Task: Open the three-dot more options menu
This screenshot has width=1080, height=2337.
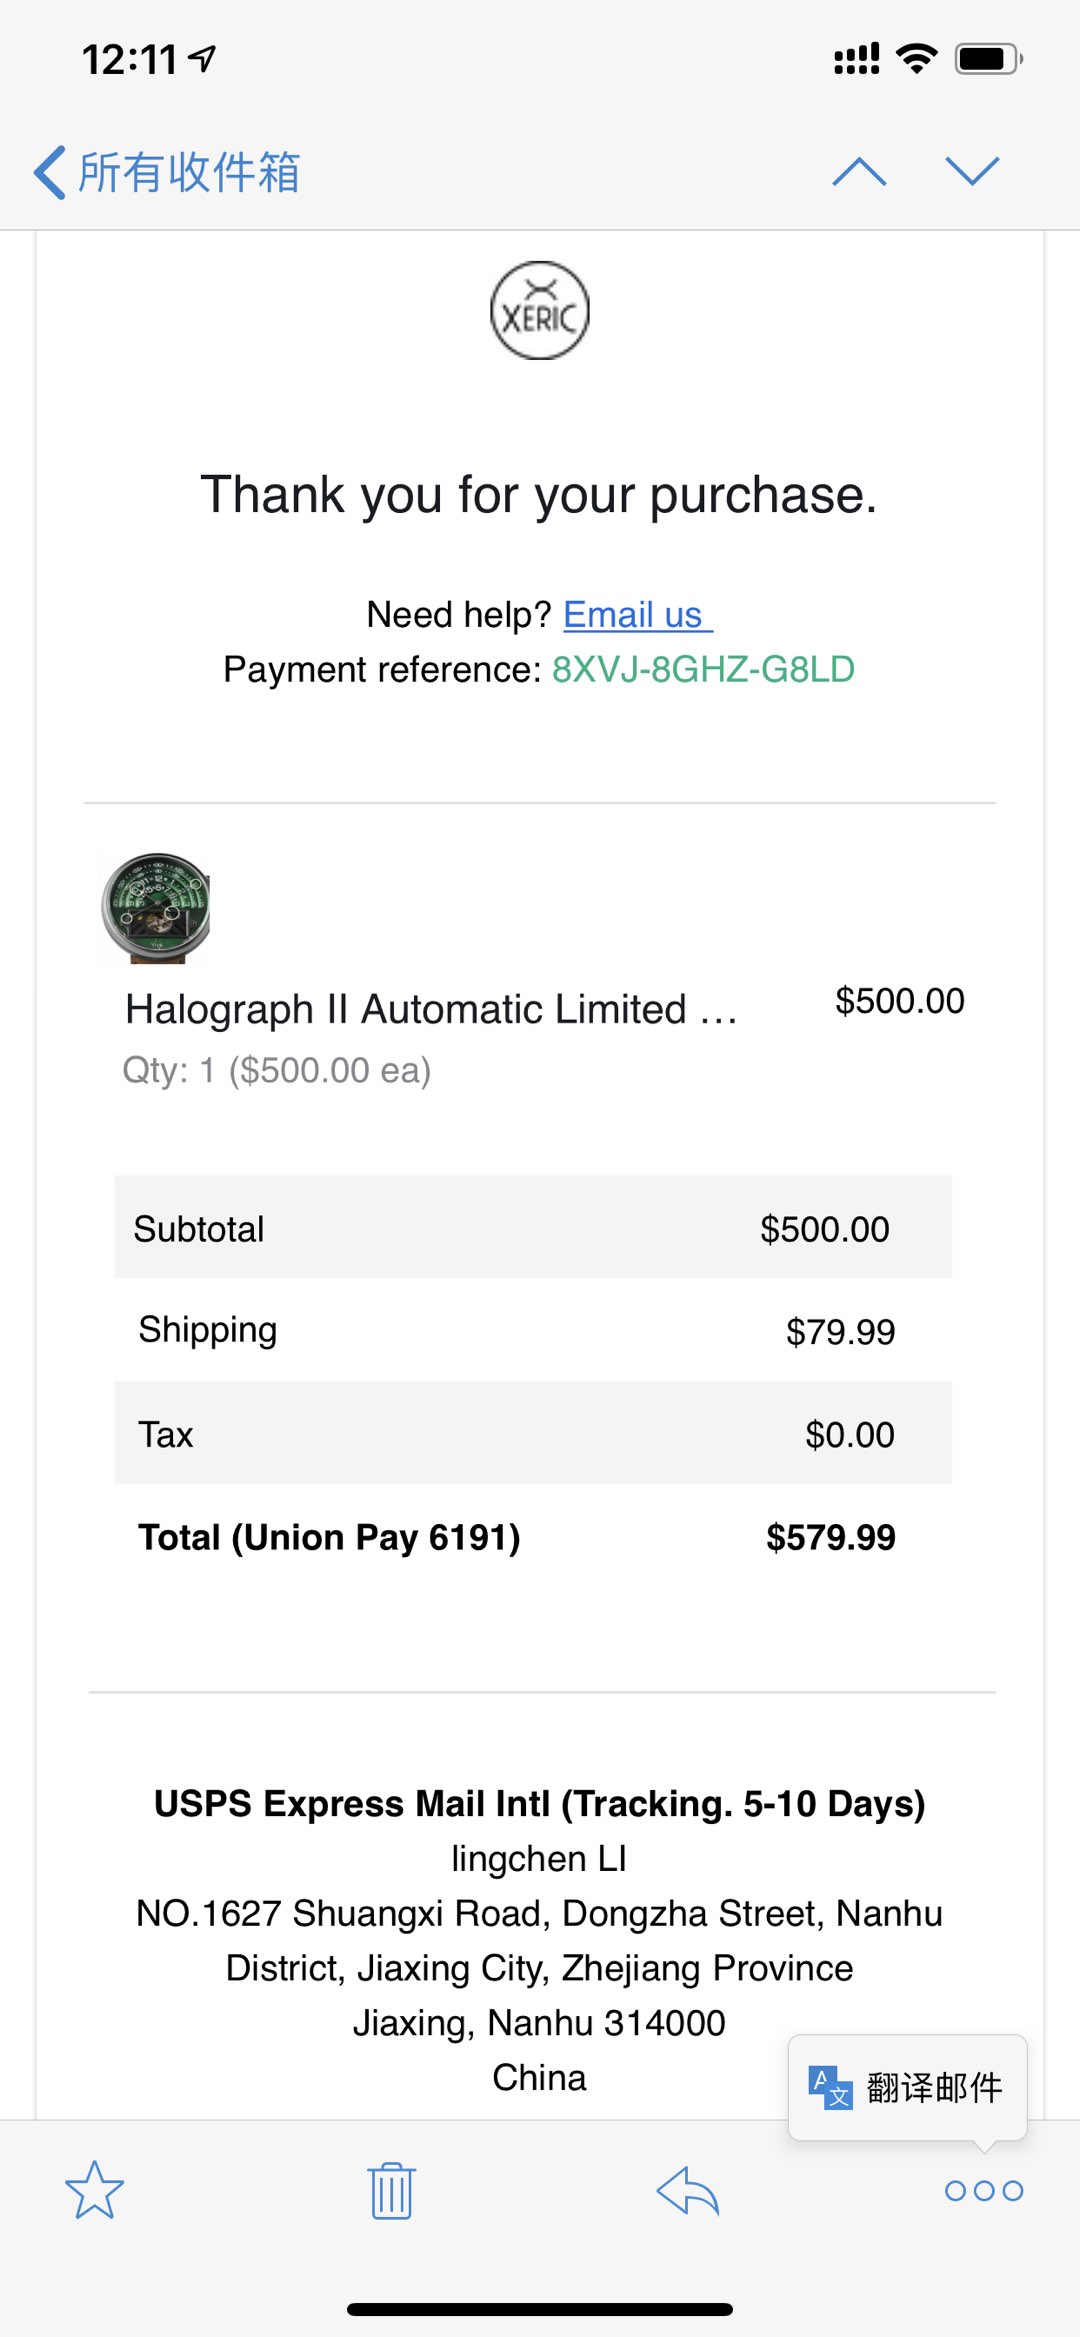Action: (x=984, y=2191)
